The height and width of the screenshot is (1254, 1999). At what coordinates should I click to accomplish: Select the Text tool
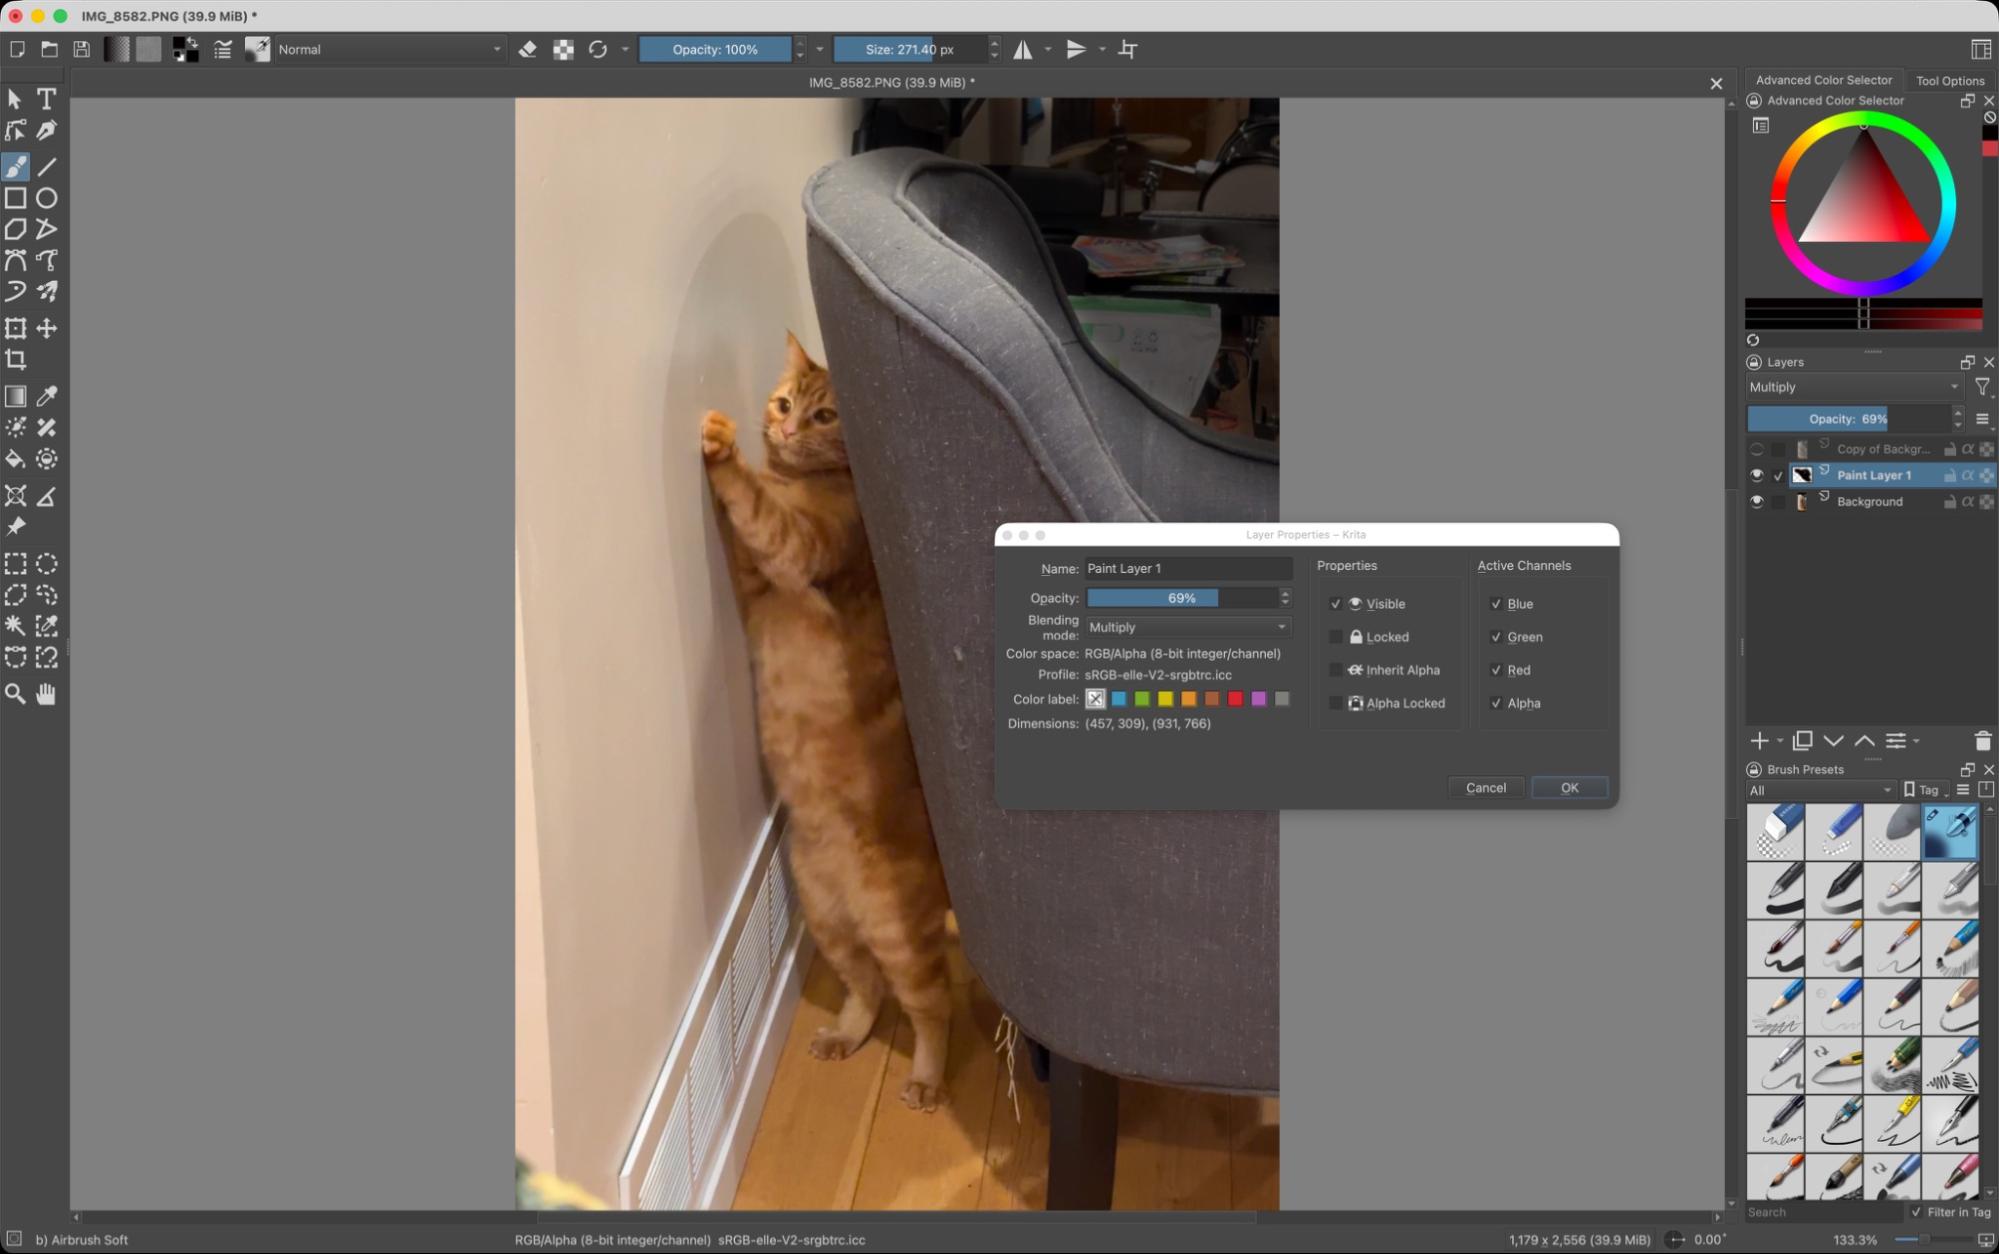[x=46, y=98]
